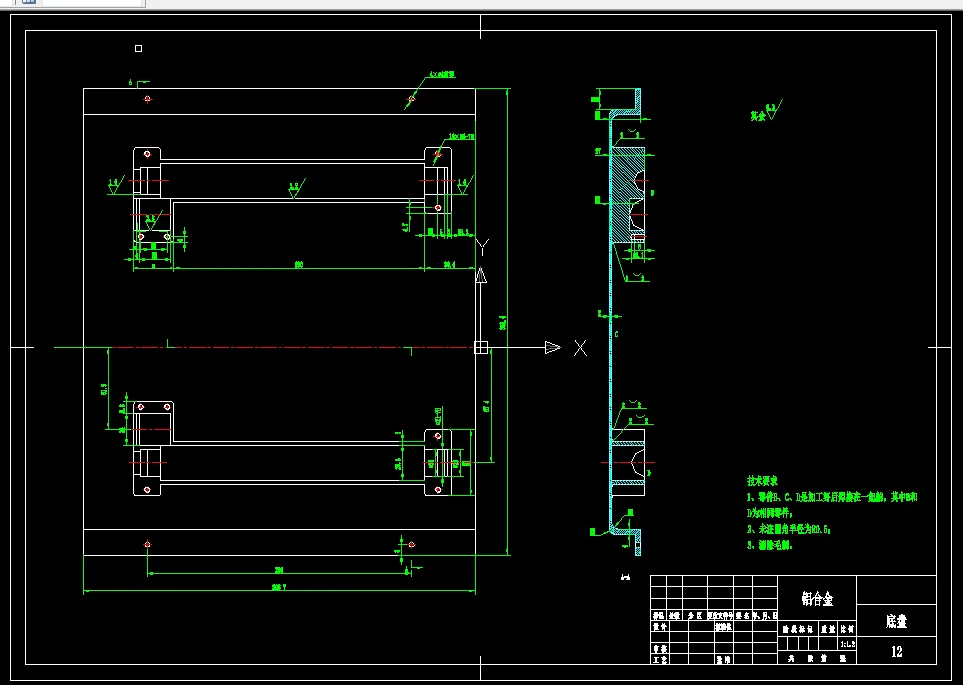The image size is (963, 685).
Task: Select the surface roughness symbol at center of upper bracket
Action: (x=295, y=189)
